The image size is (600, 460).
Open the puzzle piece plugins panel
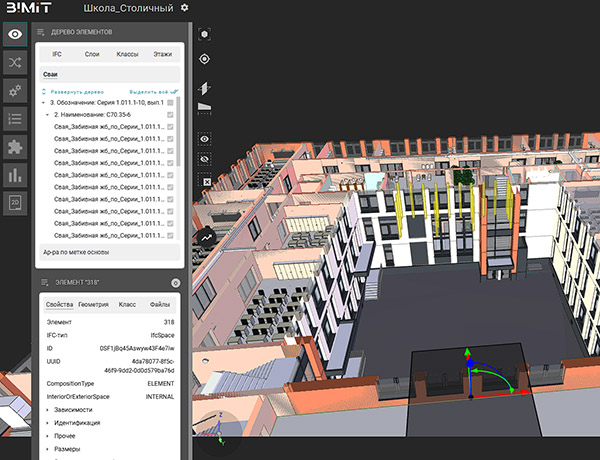(x=16, y=146)
